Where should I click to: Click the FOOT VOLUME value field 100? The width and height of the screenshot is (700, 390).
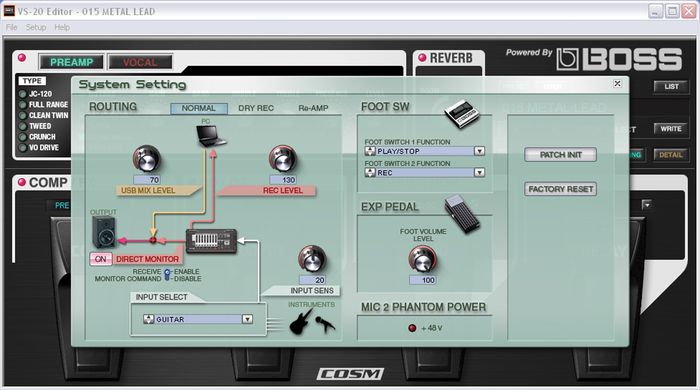423,280
